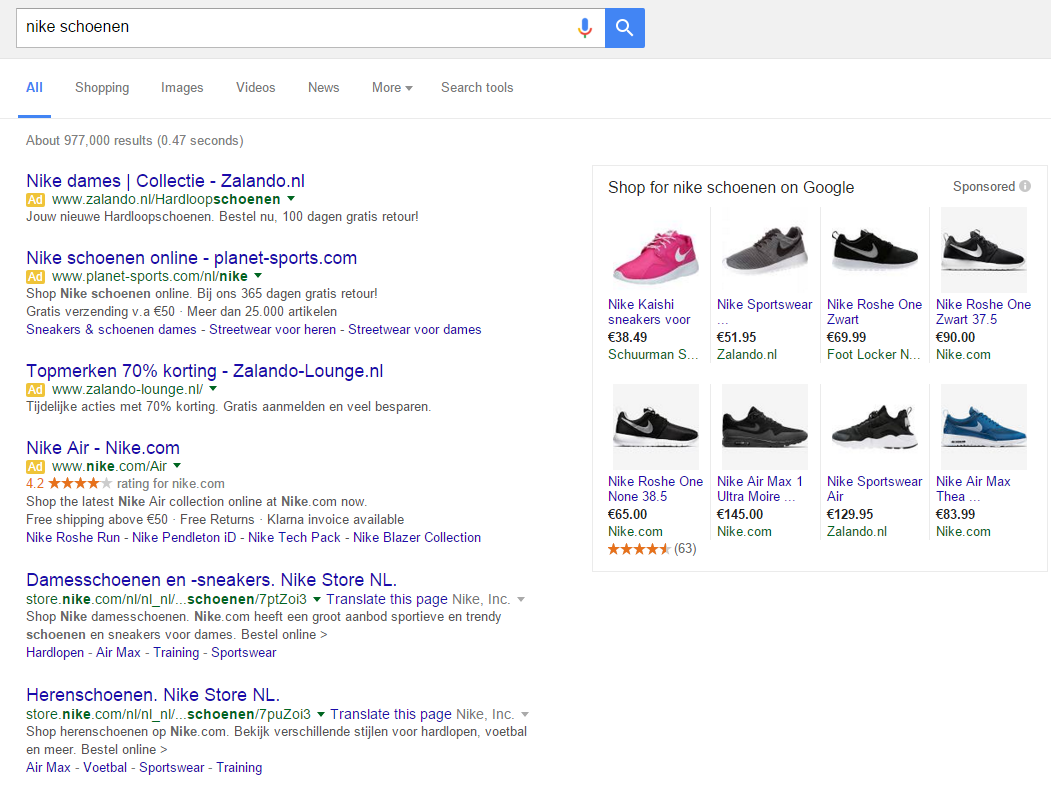The image size is (1051, 786).
Task: Open the Nike dames Collectie Zalando.nl result
Action: point(165,181)
